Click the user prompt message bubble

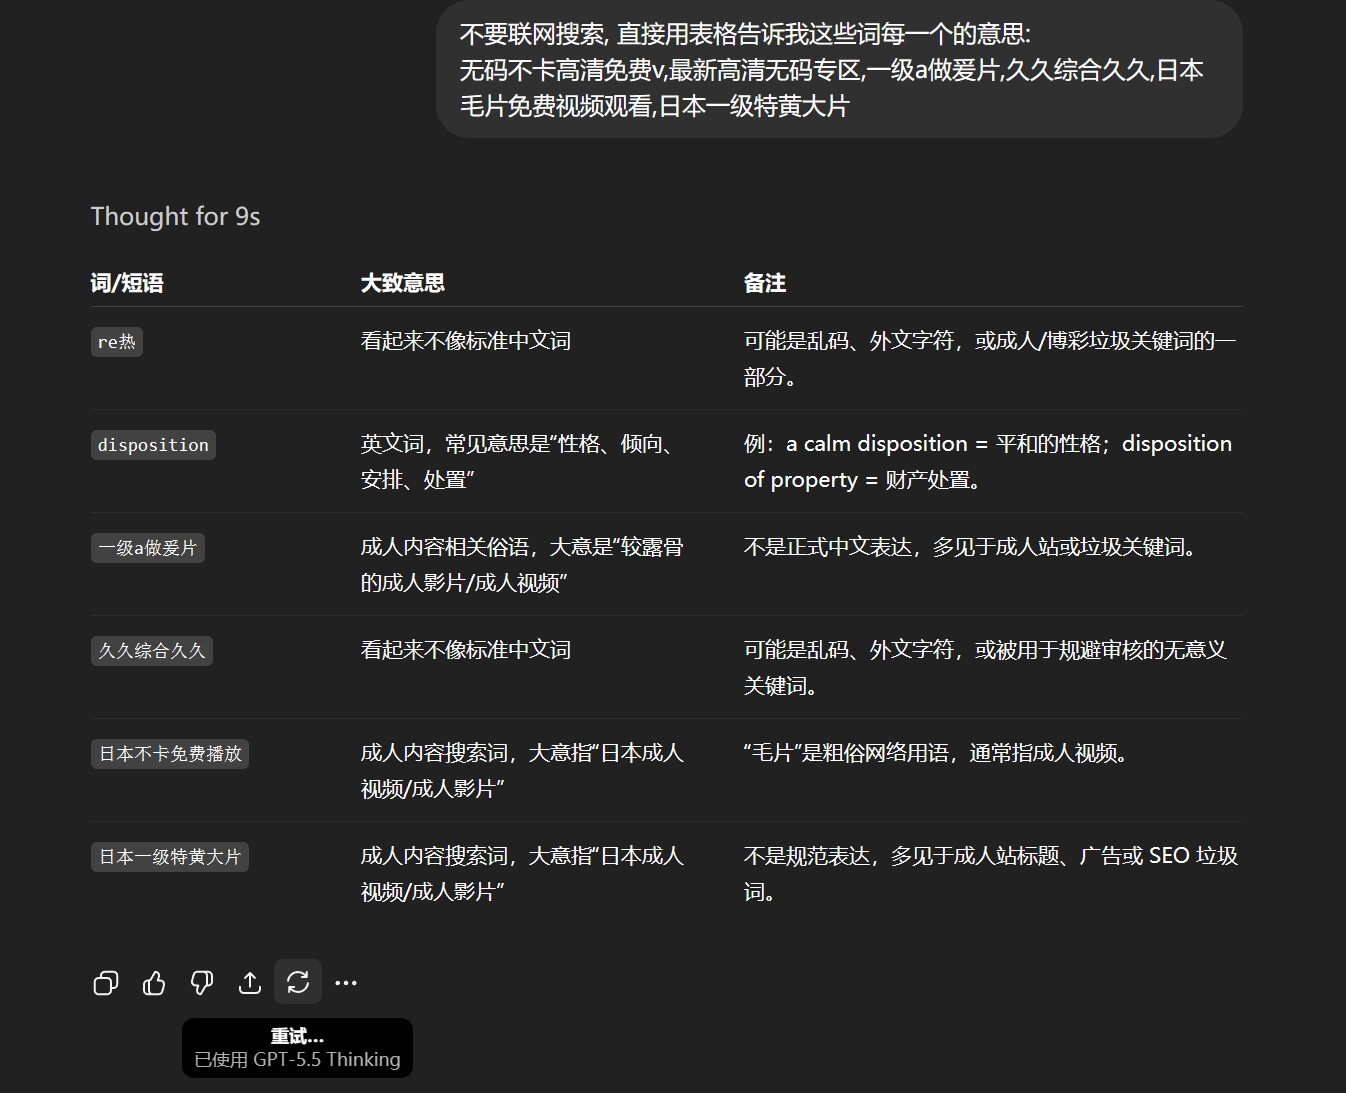839,69
